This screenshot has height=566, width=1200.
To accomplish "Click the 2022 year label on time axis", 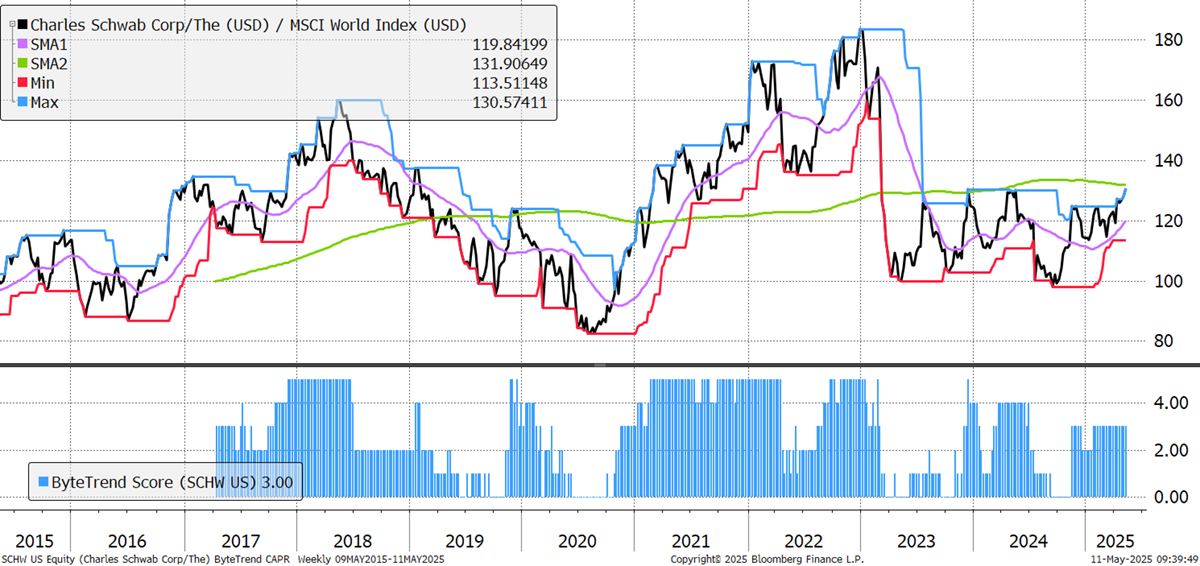I will pos(803,539).
